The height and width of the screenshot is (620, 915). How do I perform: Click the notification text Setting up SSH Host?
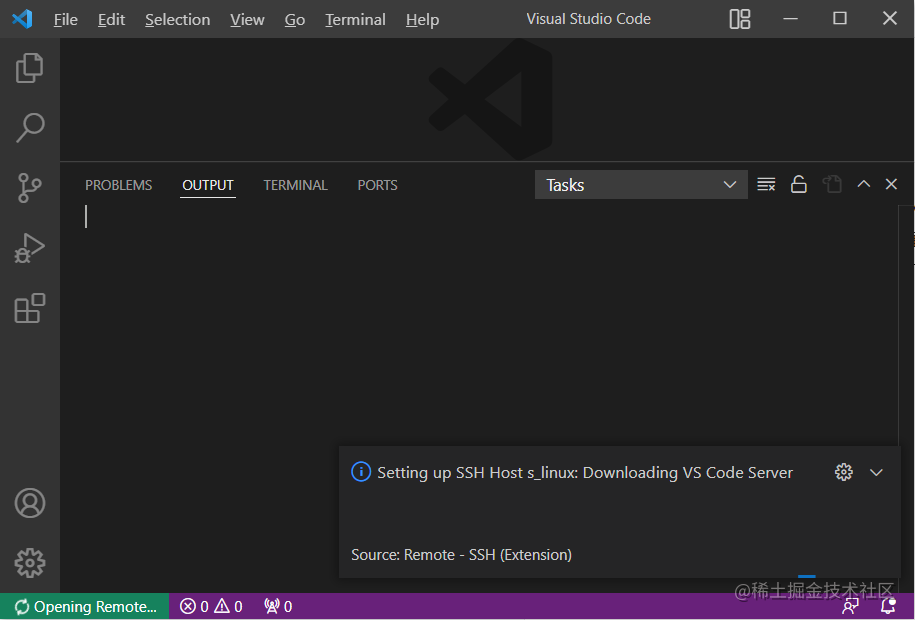click(585, 472)
